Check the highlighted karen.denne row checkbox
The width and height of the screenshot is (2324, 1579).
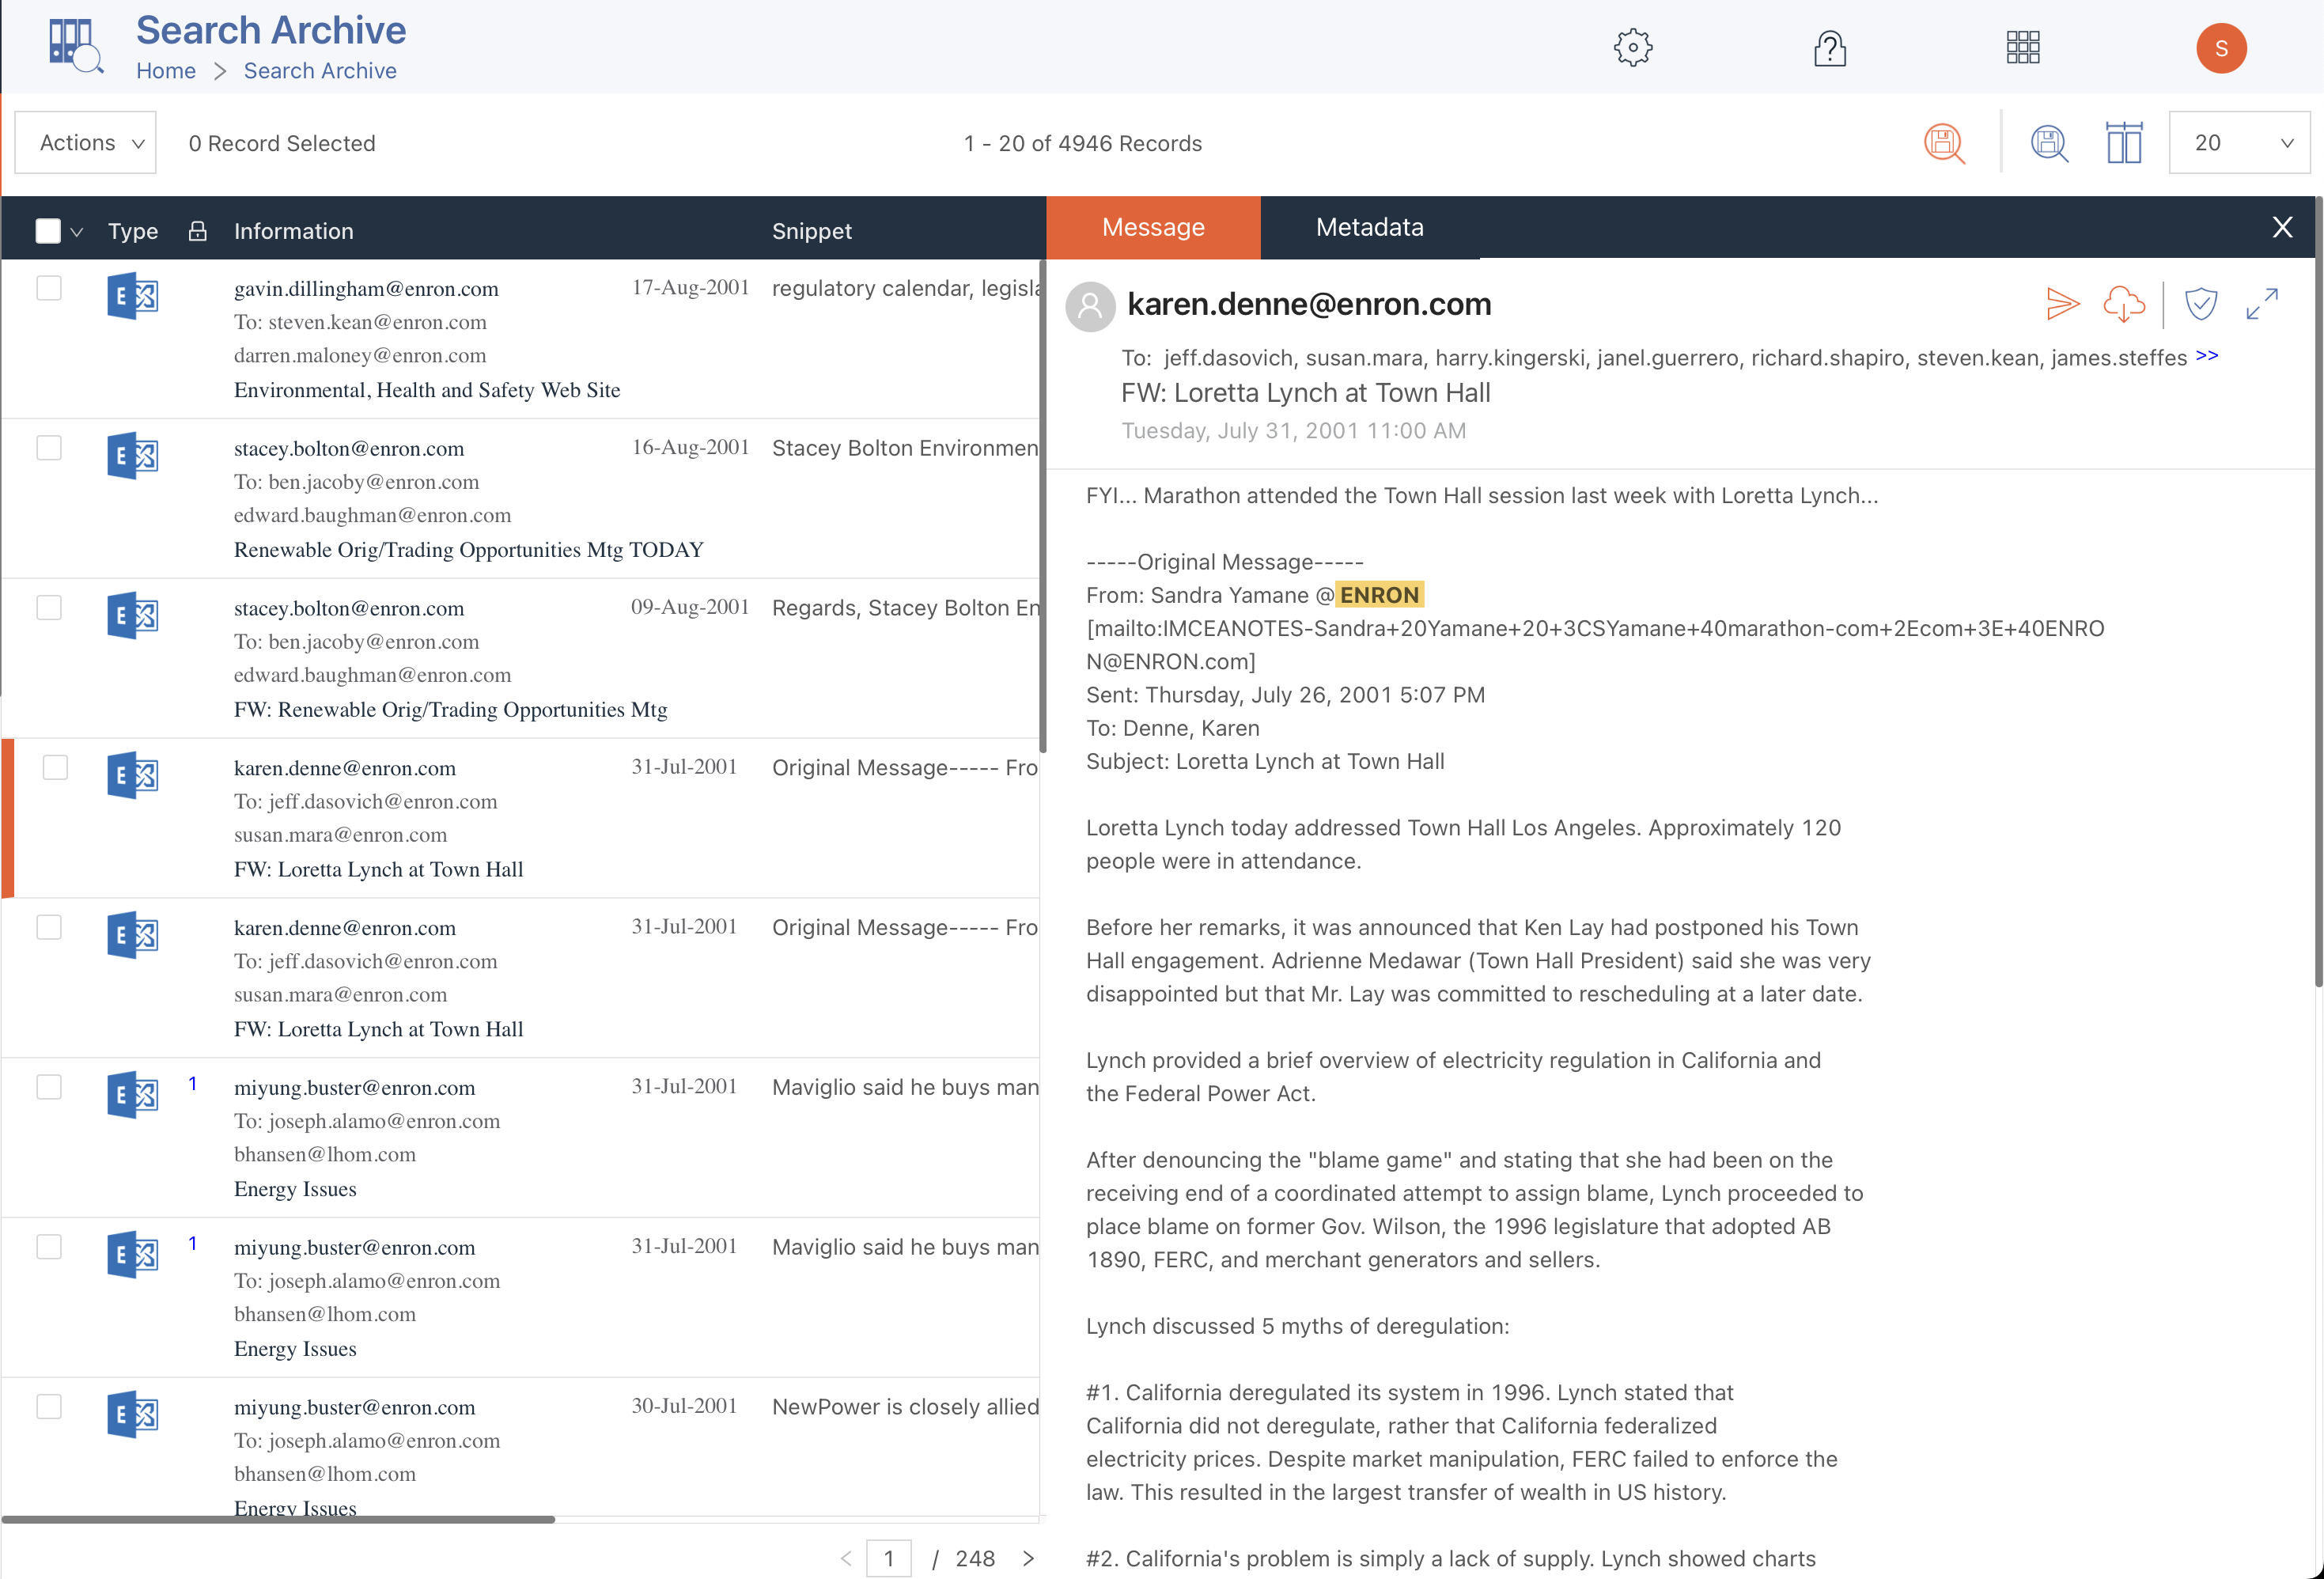click(55, 767)
